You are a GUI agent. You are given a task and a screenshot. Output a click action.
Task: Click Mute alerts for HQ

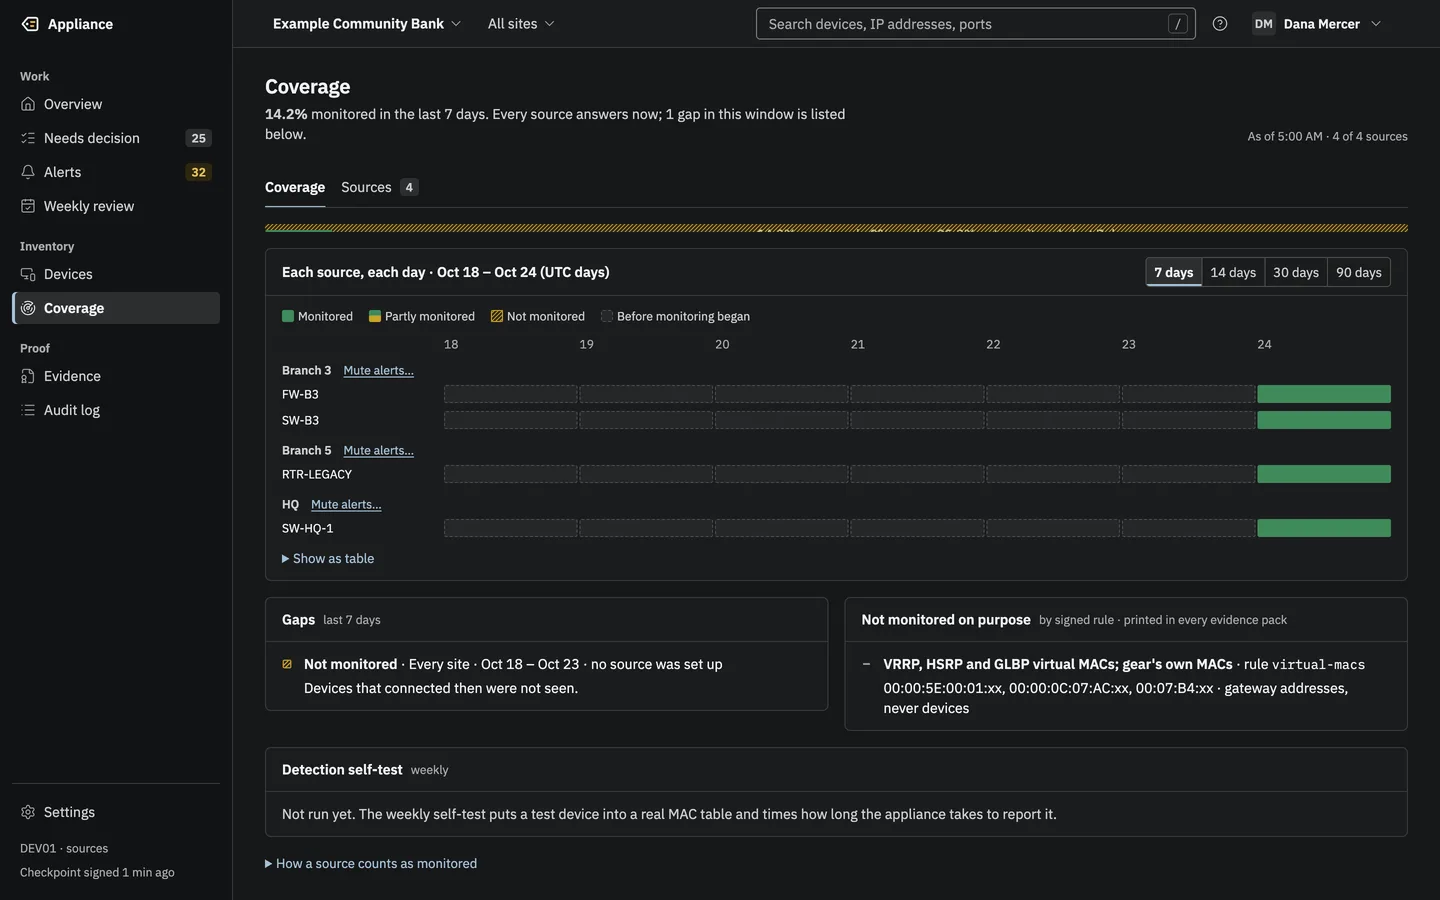pyautogui.click(x=346, y=504)
